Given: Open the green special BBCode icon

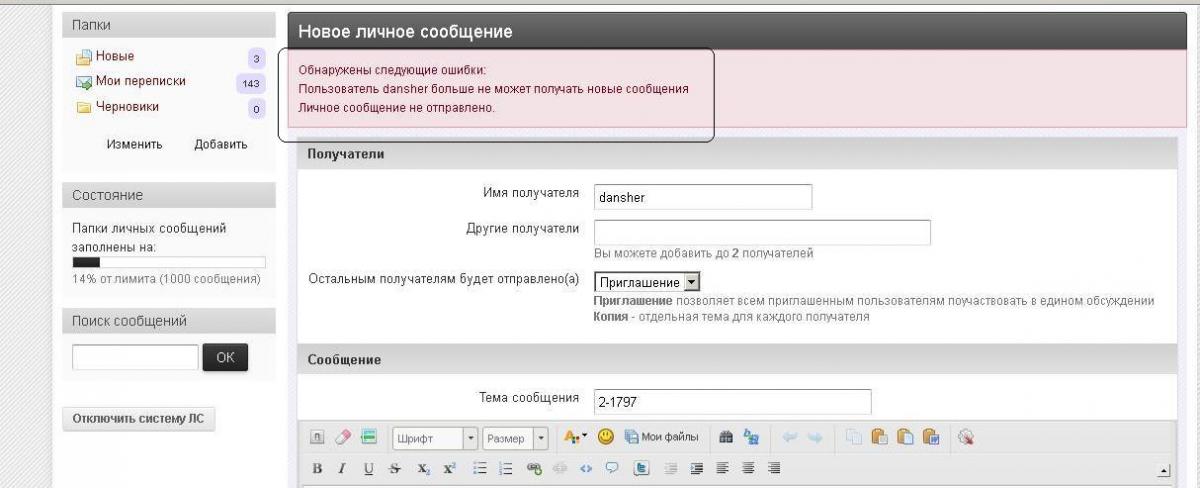Looking at the screenshot, I should (368, 437).
